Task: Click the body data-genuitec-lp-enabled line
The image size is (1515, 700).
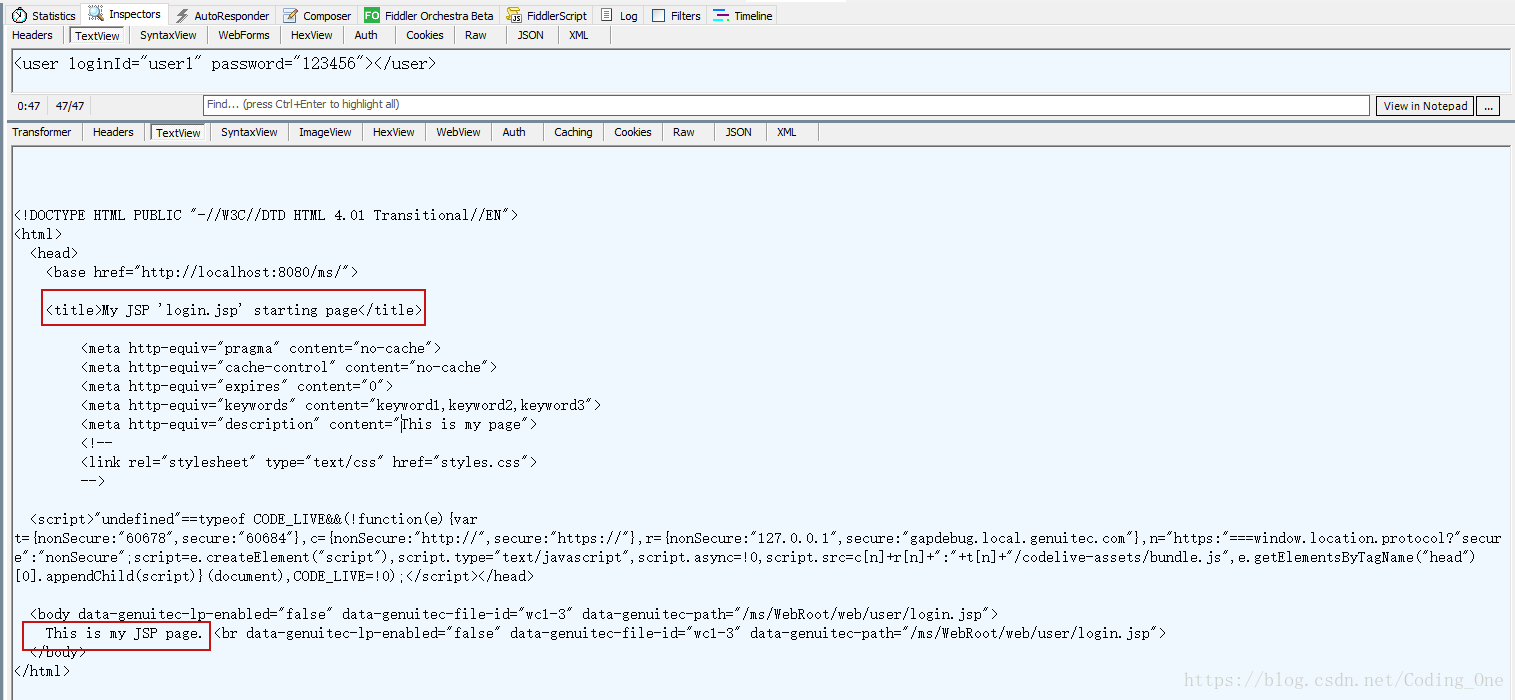Action: (x=514, y=614)
